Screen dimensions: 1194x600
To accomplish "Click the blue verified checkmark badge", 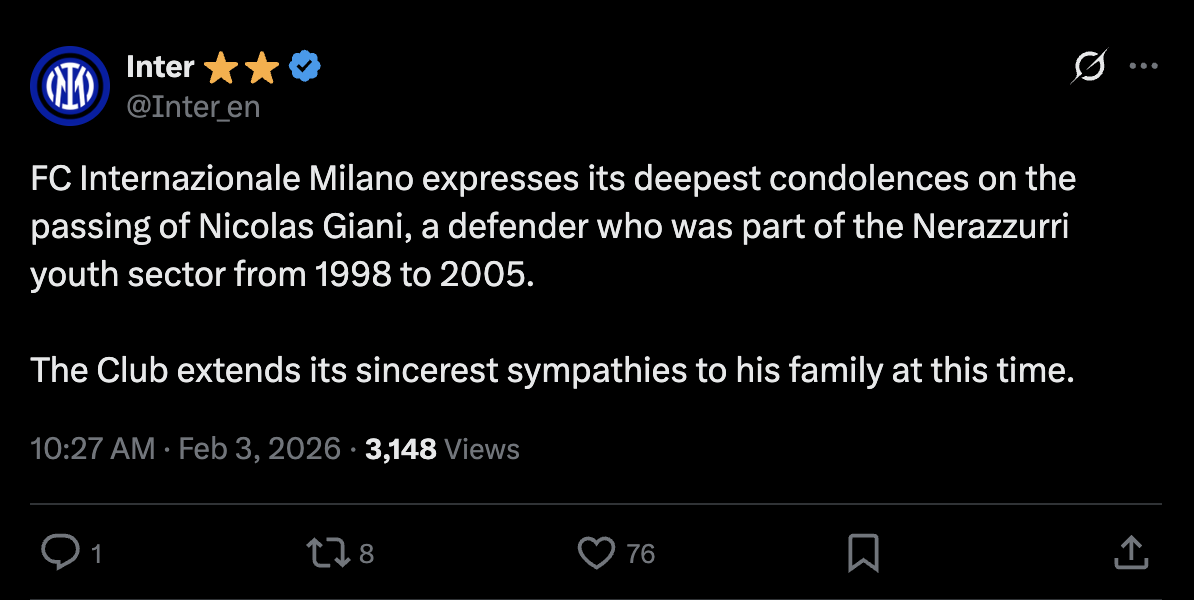I will tap(304, 67).
